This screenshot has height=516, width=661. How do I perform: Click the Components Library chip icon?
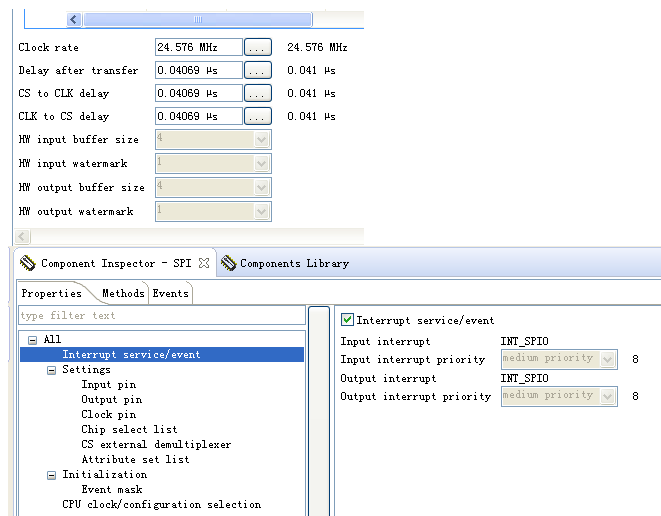[228, 263]
